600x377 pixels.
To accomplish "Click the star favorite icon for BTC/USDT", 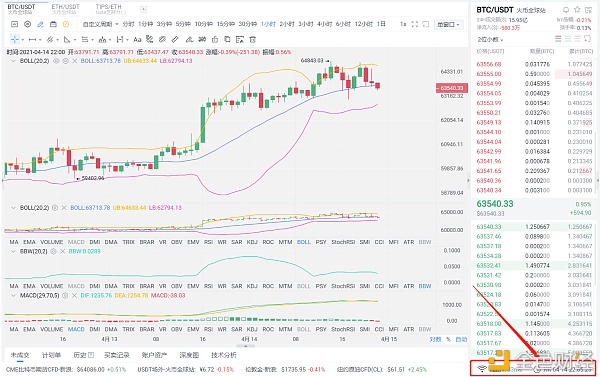I will click(x=577, y=10).
